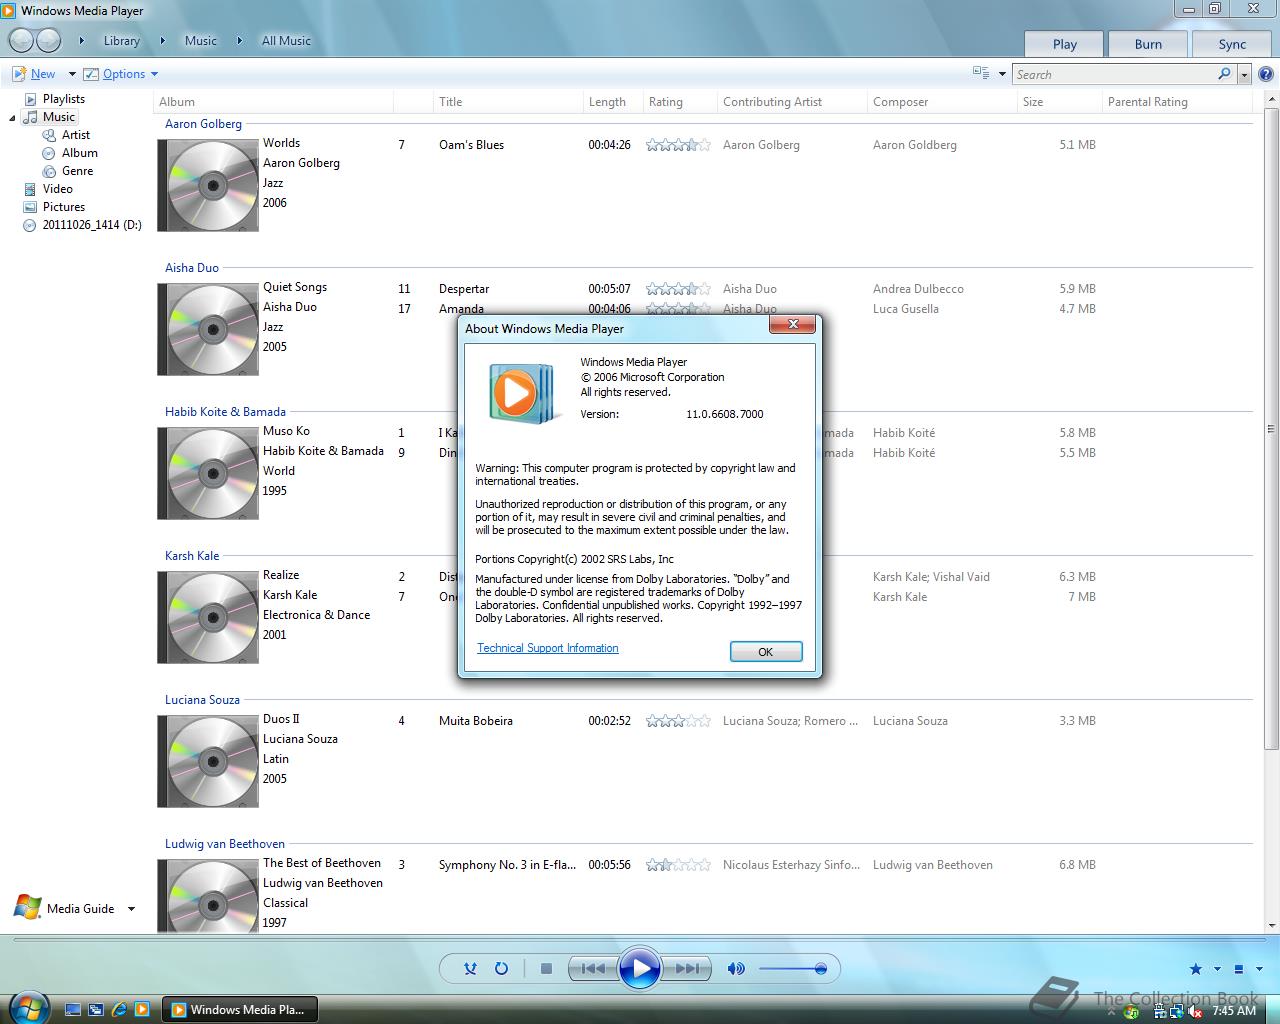Click the Aisha Duo artist group header
The width and height of the screenshot is (1280, 1024).
192,268
